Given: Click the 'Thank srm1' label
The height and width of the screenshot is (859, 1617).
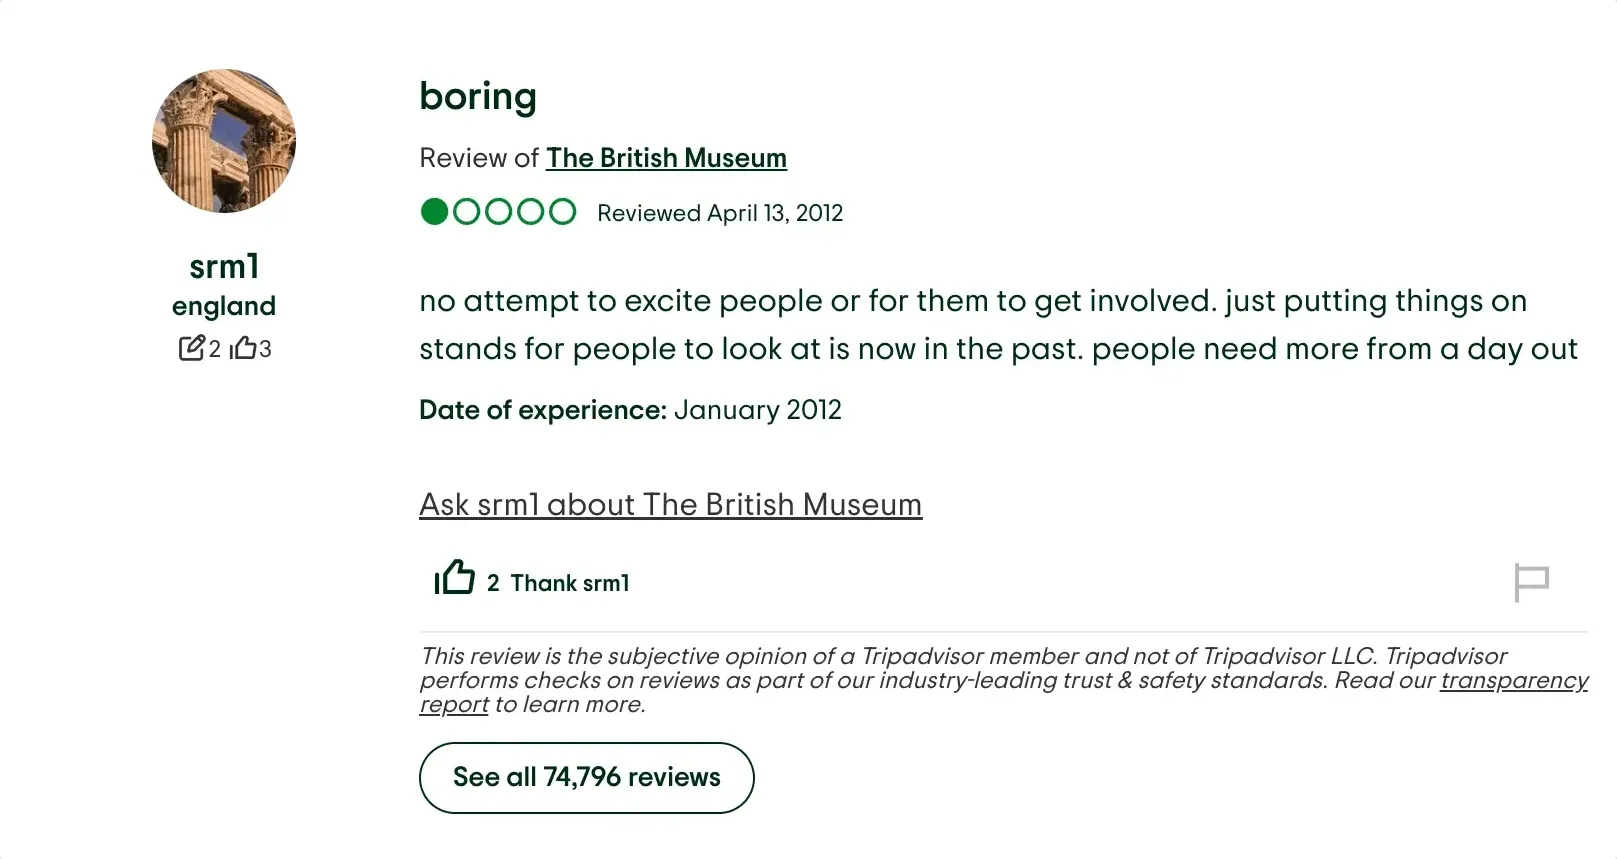Looking at the screenshot, I should click(570, 583).
